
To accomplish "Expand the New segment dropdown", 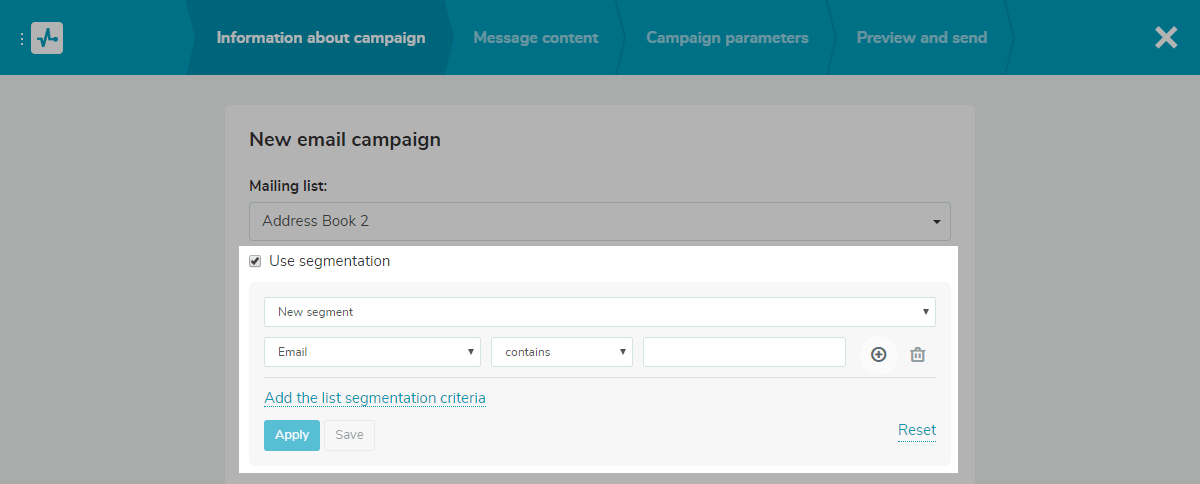I will pyautogui.click(x=600, y=312).
